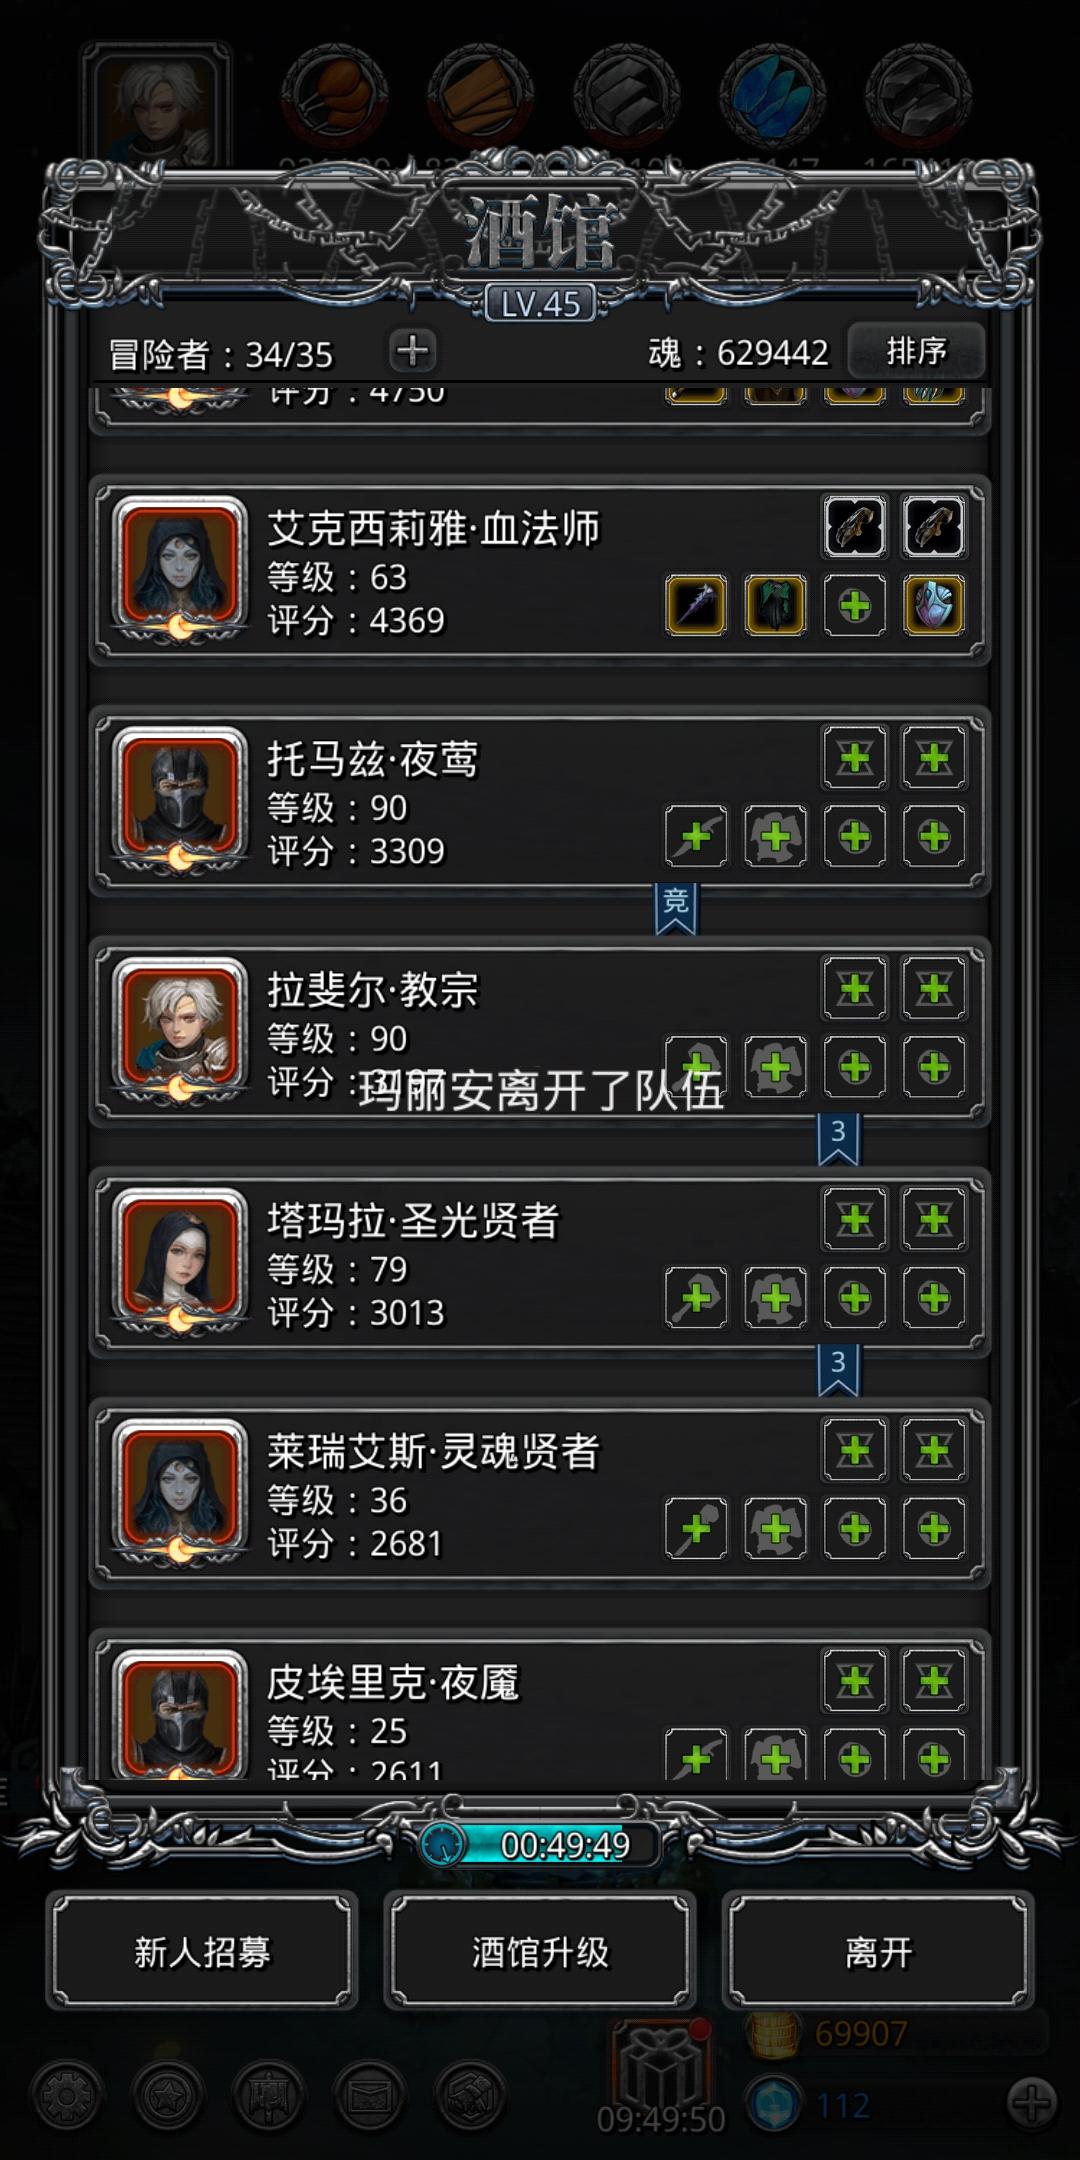Click the 酒馆升级 tavern upgrade button
Image resolution: width=1080 pixels, height=2160 pixels.
coord(540,1950)
